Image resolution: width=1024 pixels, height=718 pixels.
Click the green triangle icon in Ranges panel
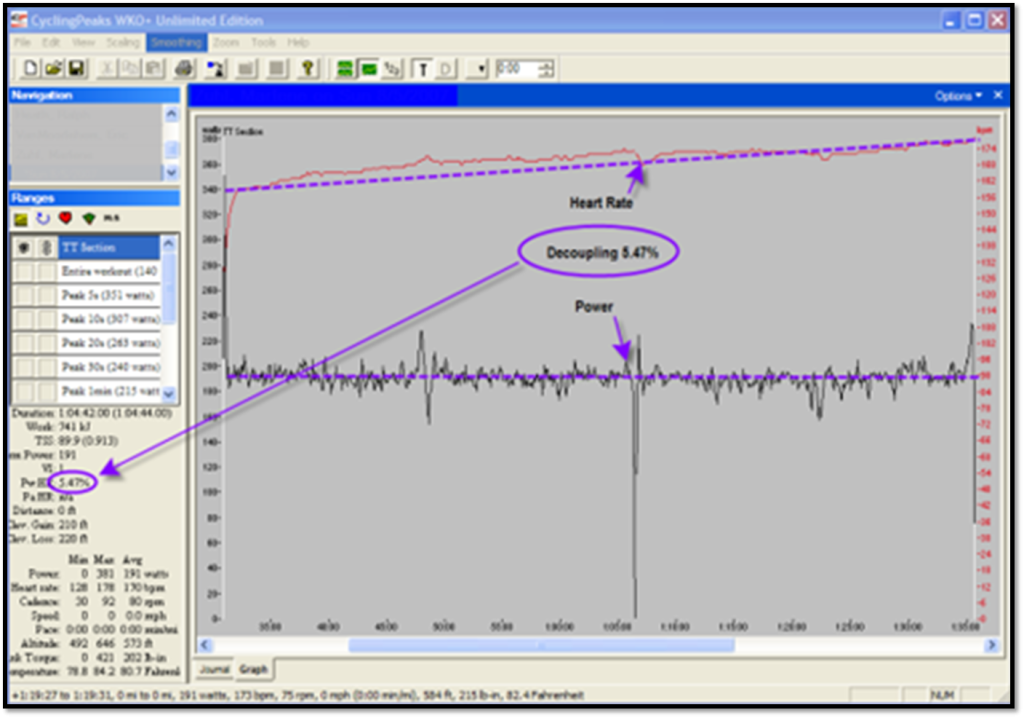pyautogui.click(x=88, y=219)
